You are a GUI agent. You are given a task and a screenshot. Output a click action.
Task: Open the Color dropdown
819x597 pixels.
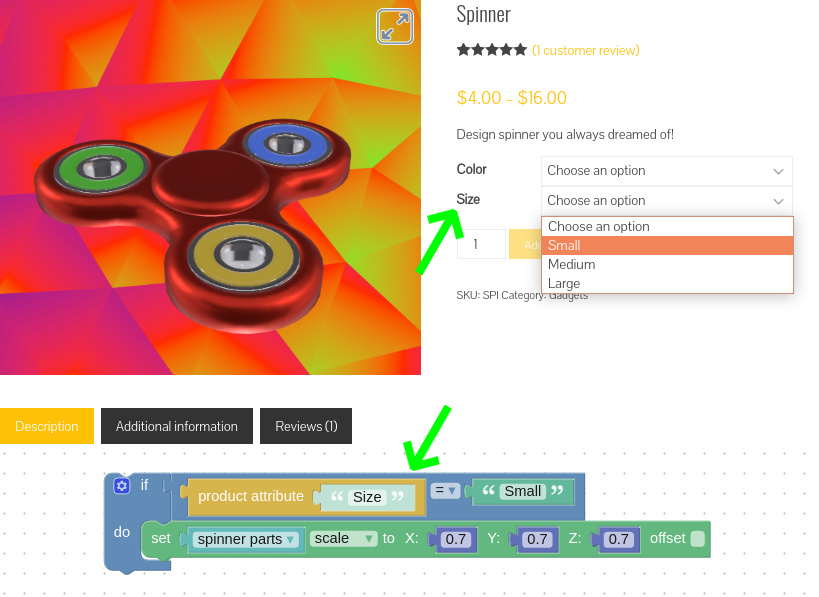666,171
